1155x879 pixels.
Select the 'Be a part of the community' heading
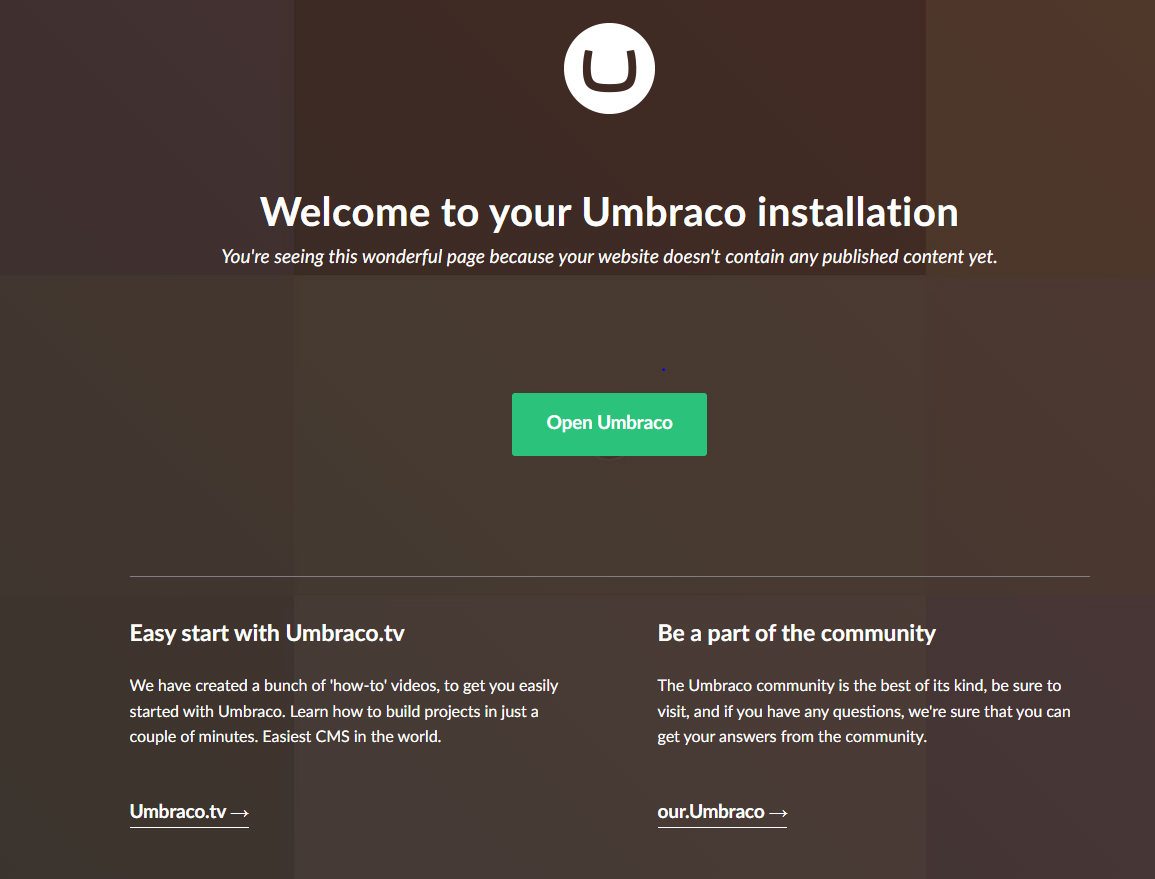tap(796, 633)
